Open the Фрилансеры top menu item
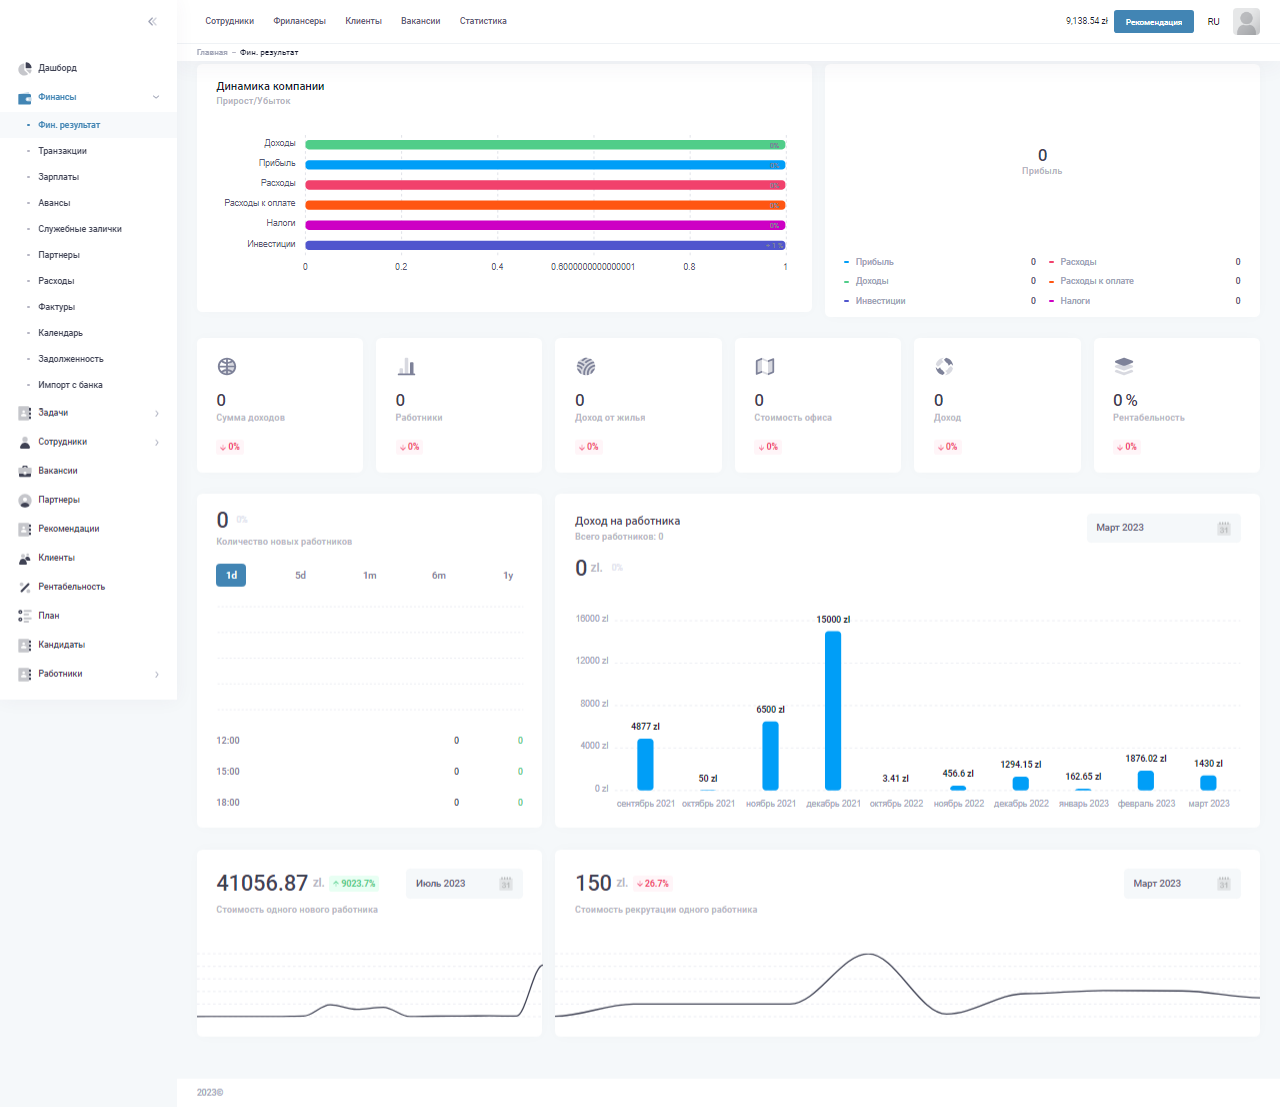The width and height of the screenshot is (1281, 1109). 300,21
